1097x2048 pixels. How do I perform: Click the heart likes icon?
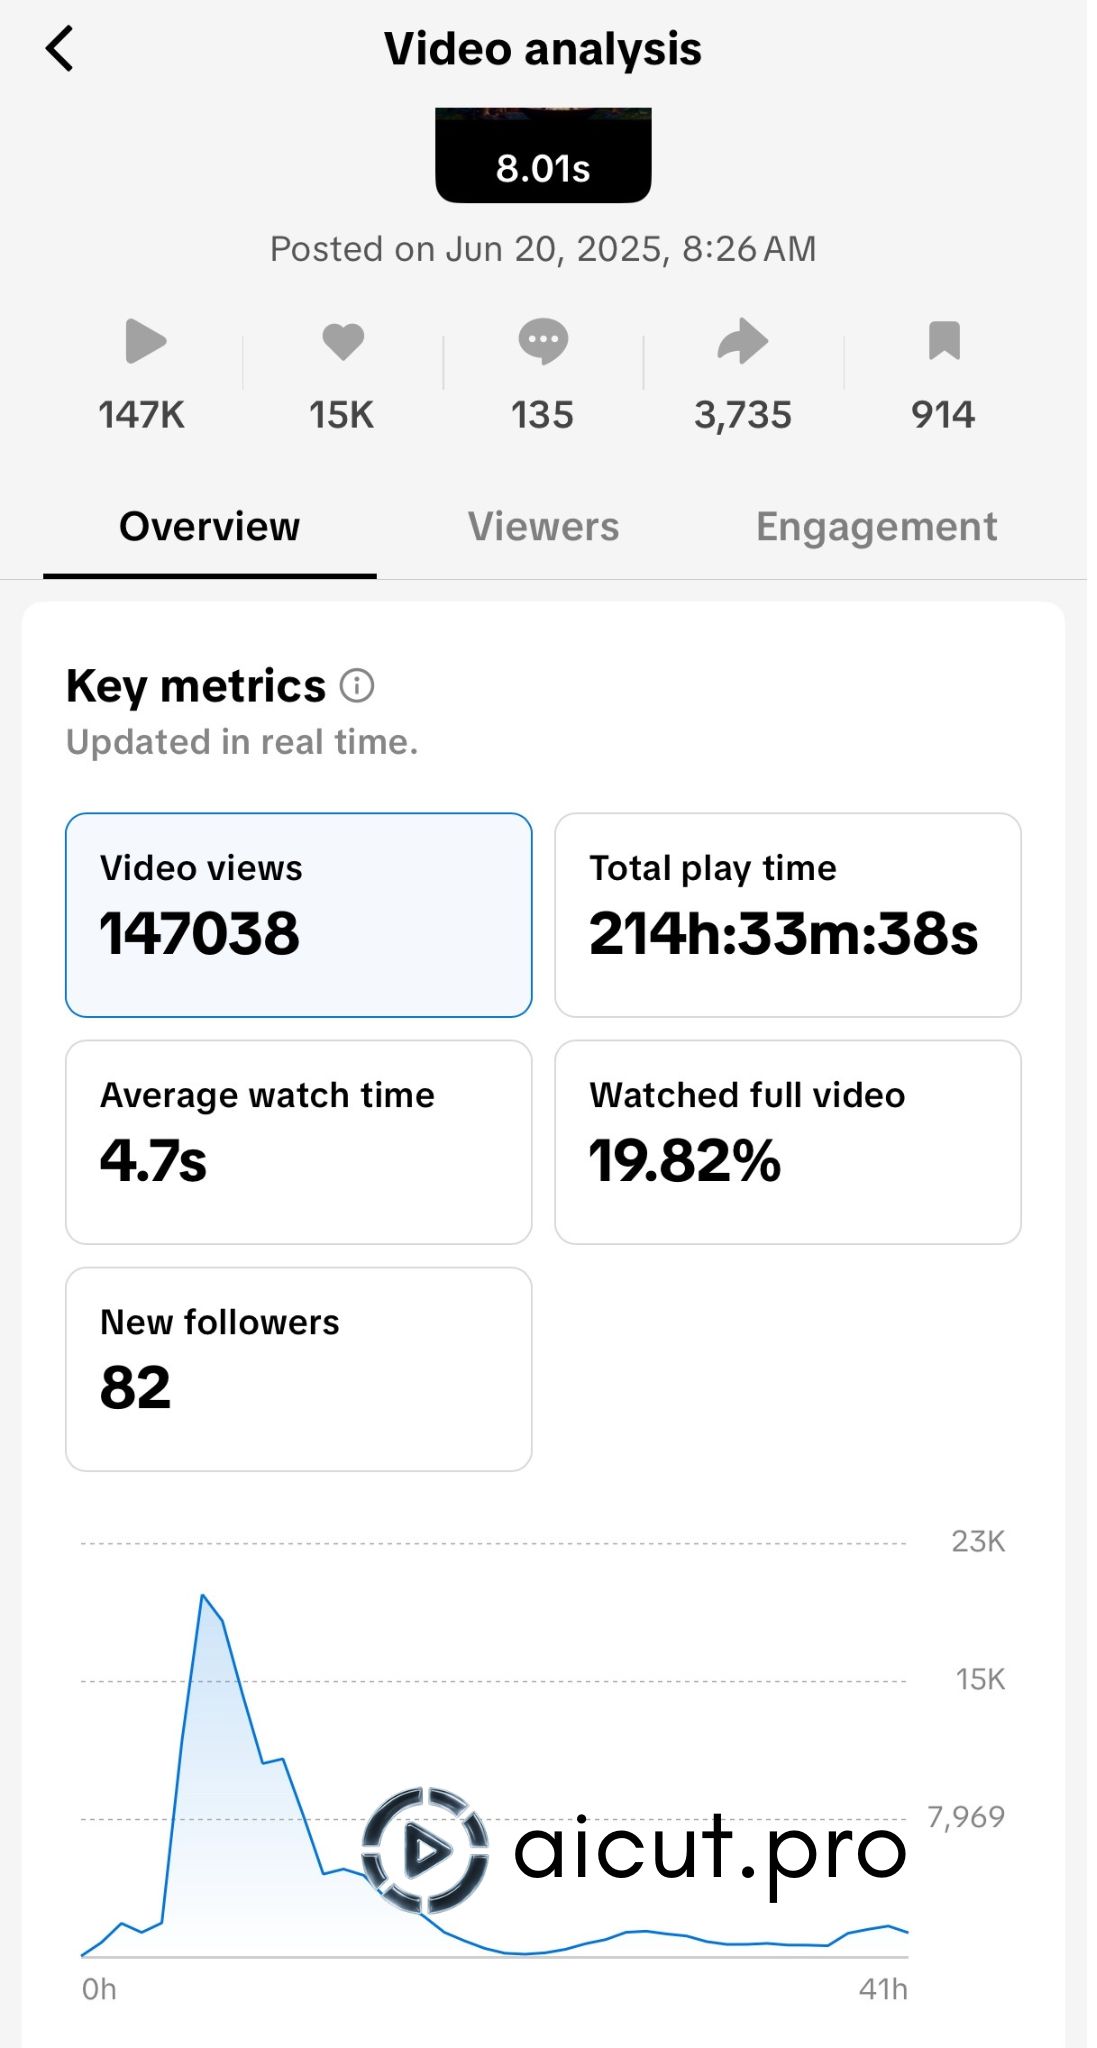343,341
